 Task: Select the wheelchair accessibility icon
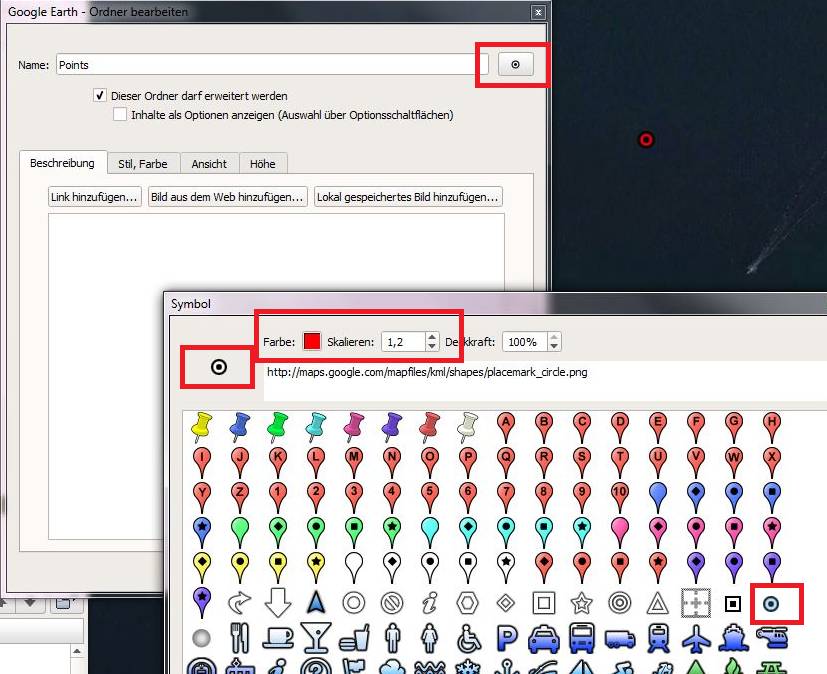[467, 638]
